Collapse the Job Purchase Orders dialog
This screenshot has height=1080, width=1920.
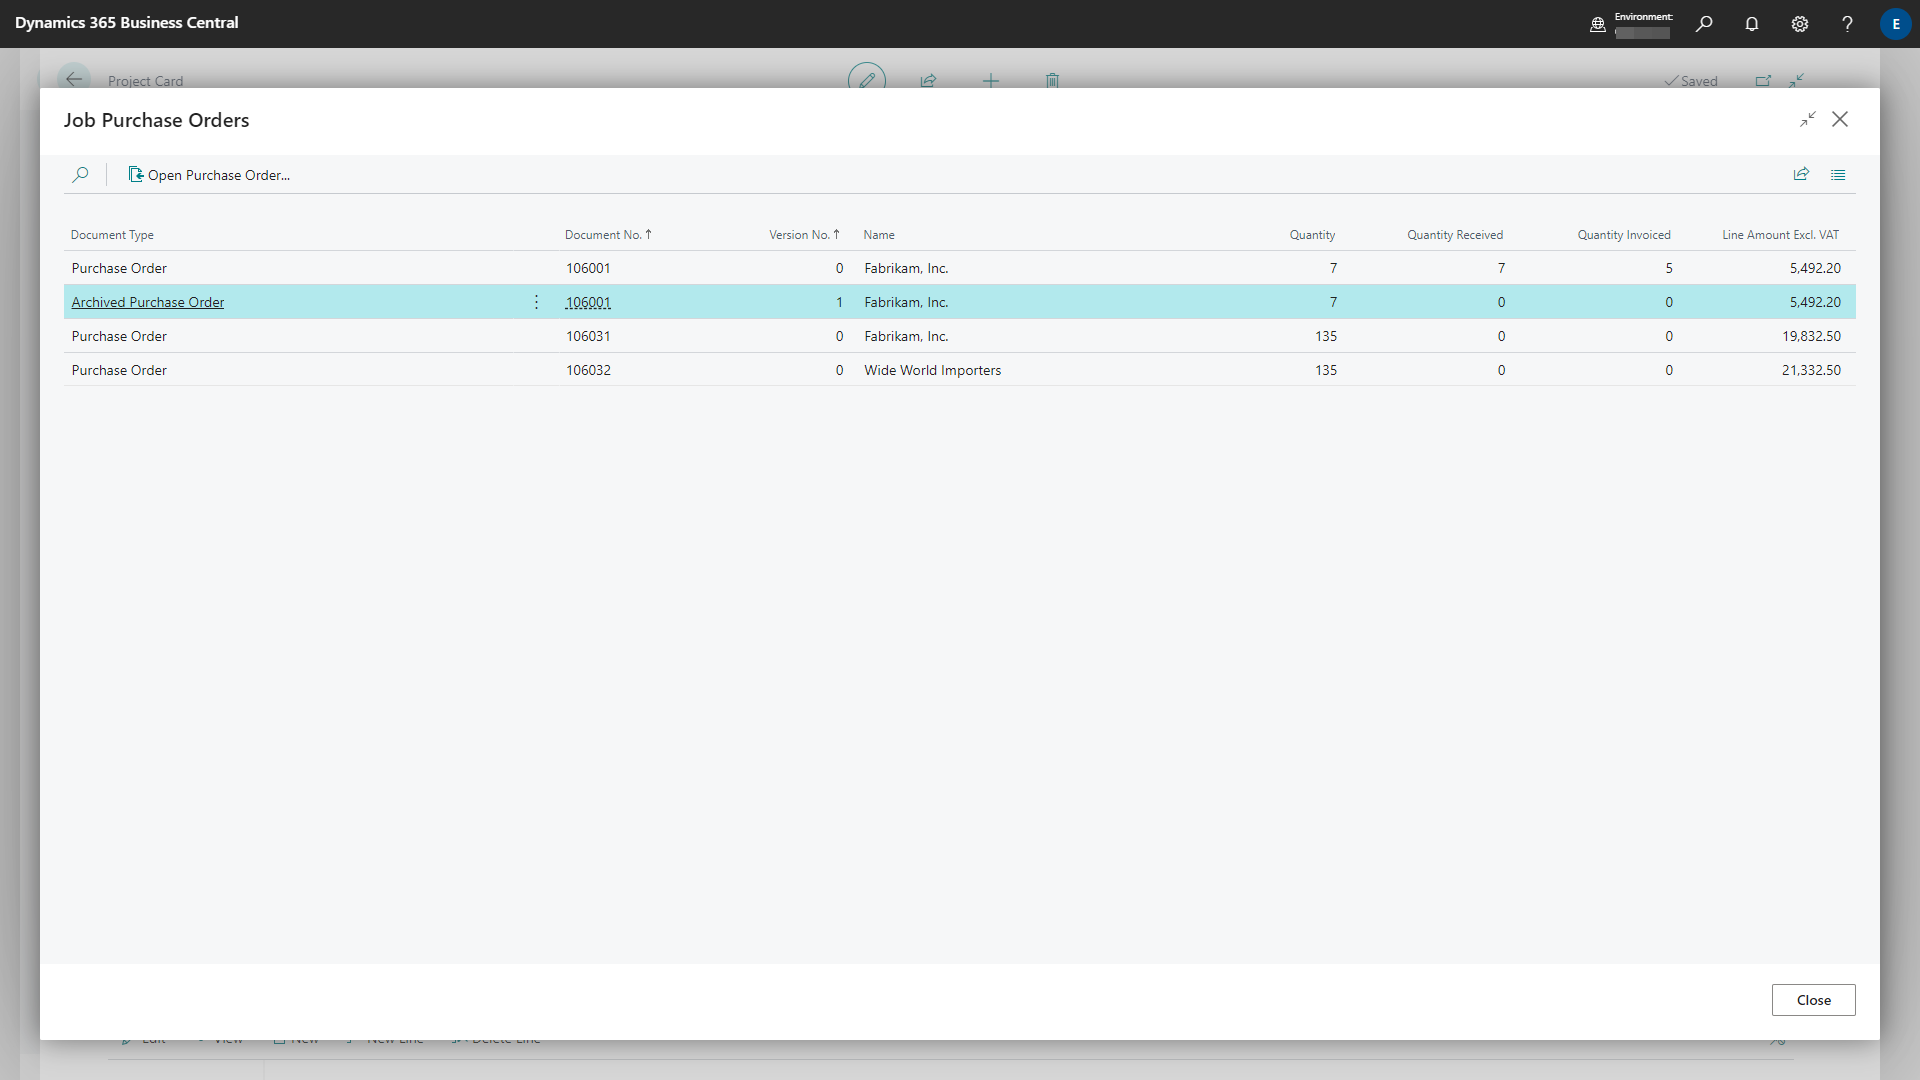pyautogui.click(x=1807, y=119)
